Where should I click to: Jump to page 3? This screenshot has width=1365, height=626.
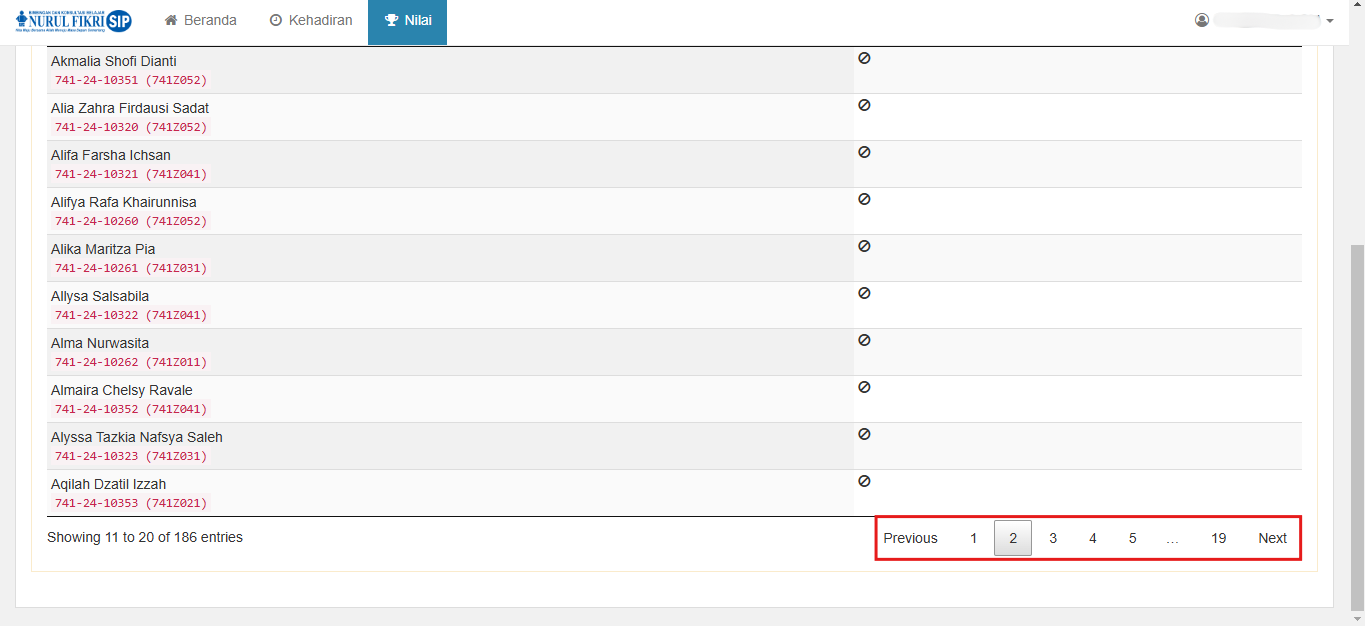[1053, 538]
